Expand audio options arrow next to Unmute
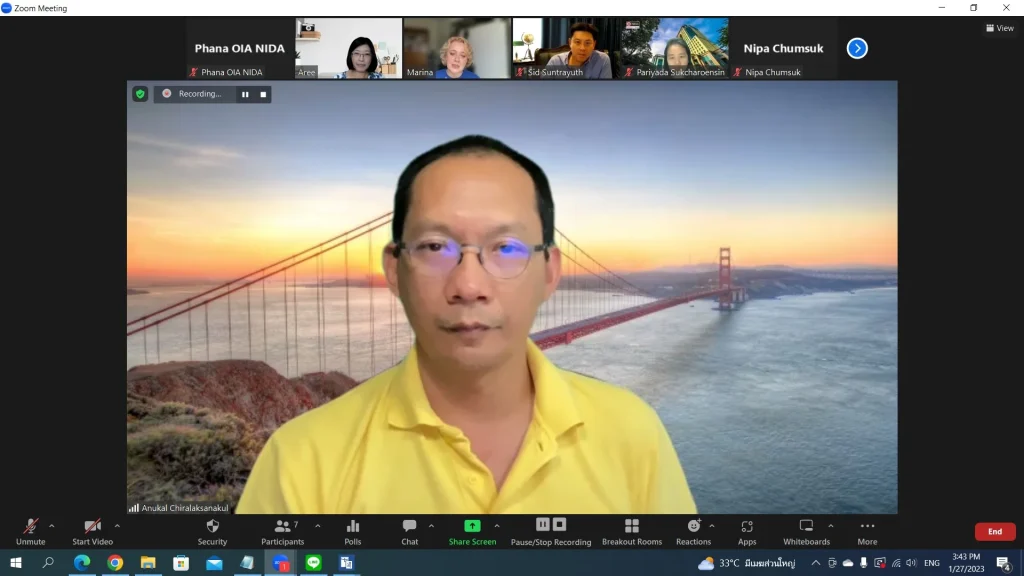This screenshot has height=576, width=1024. 52,526
